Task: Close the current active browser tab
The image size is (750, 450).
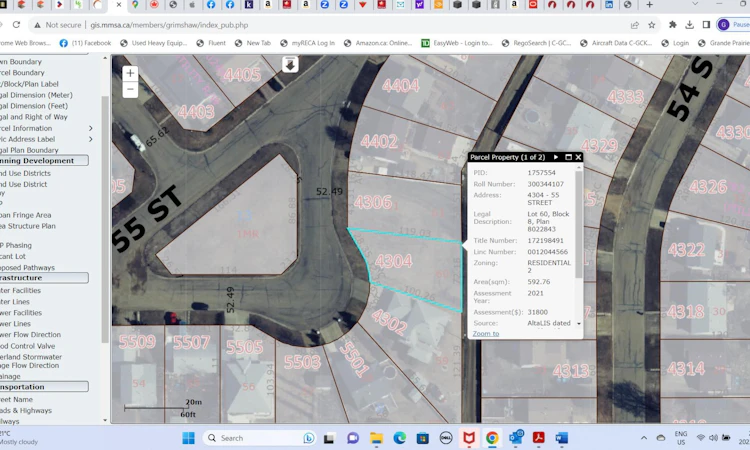Action: coord(119,5)
